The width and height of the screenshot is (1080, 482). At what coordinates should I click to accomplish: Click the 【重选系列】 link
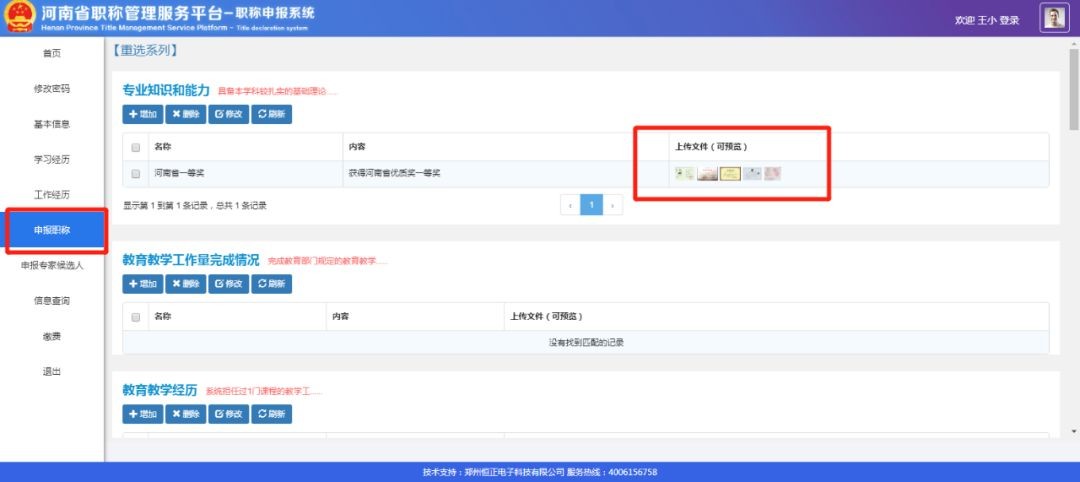(144, 50)
